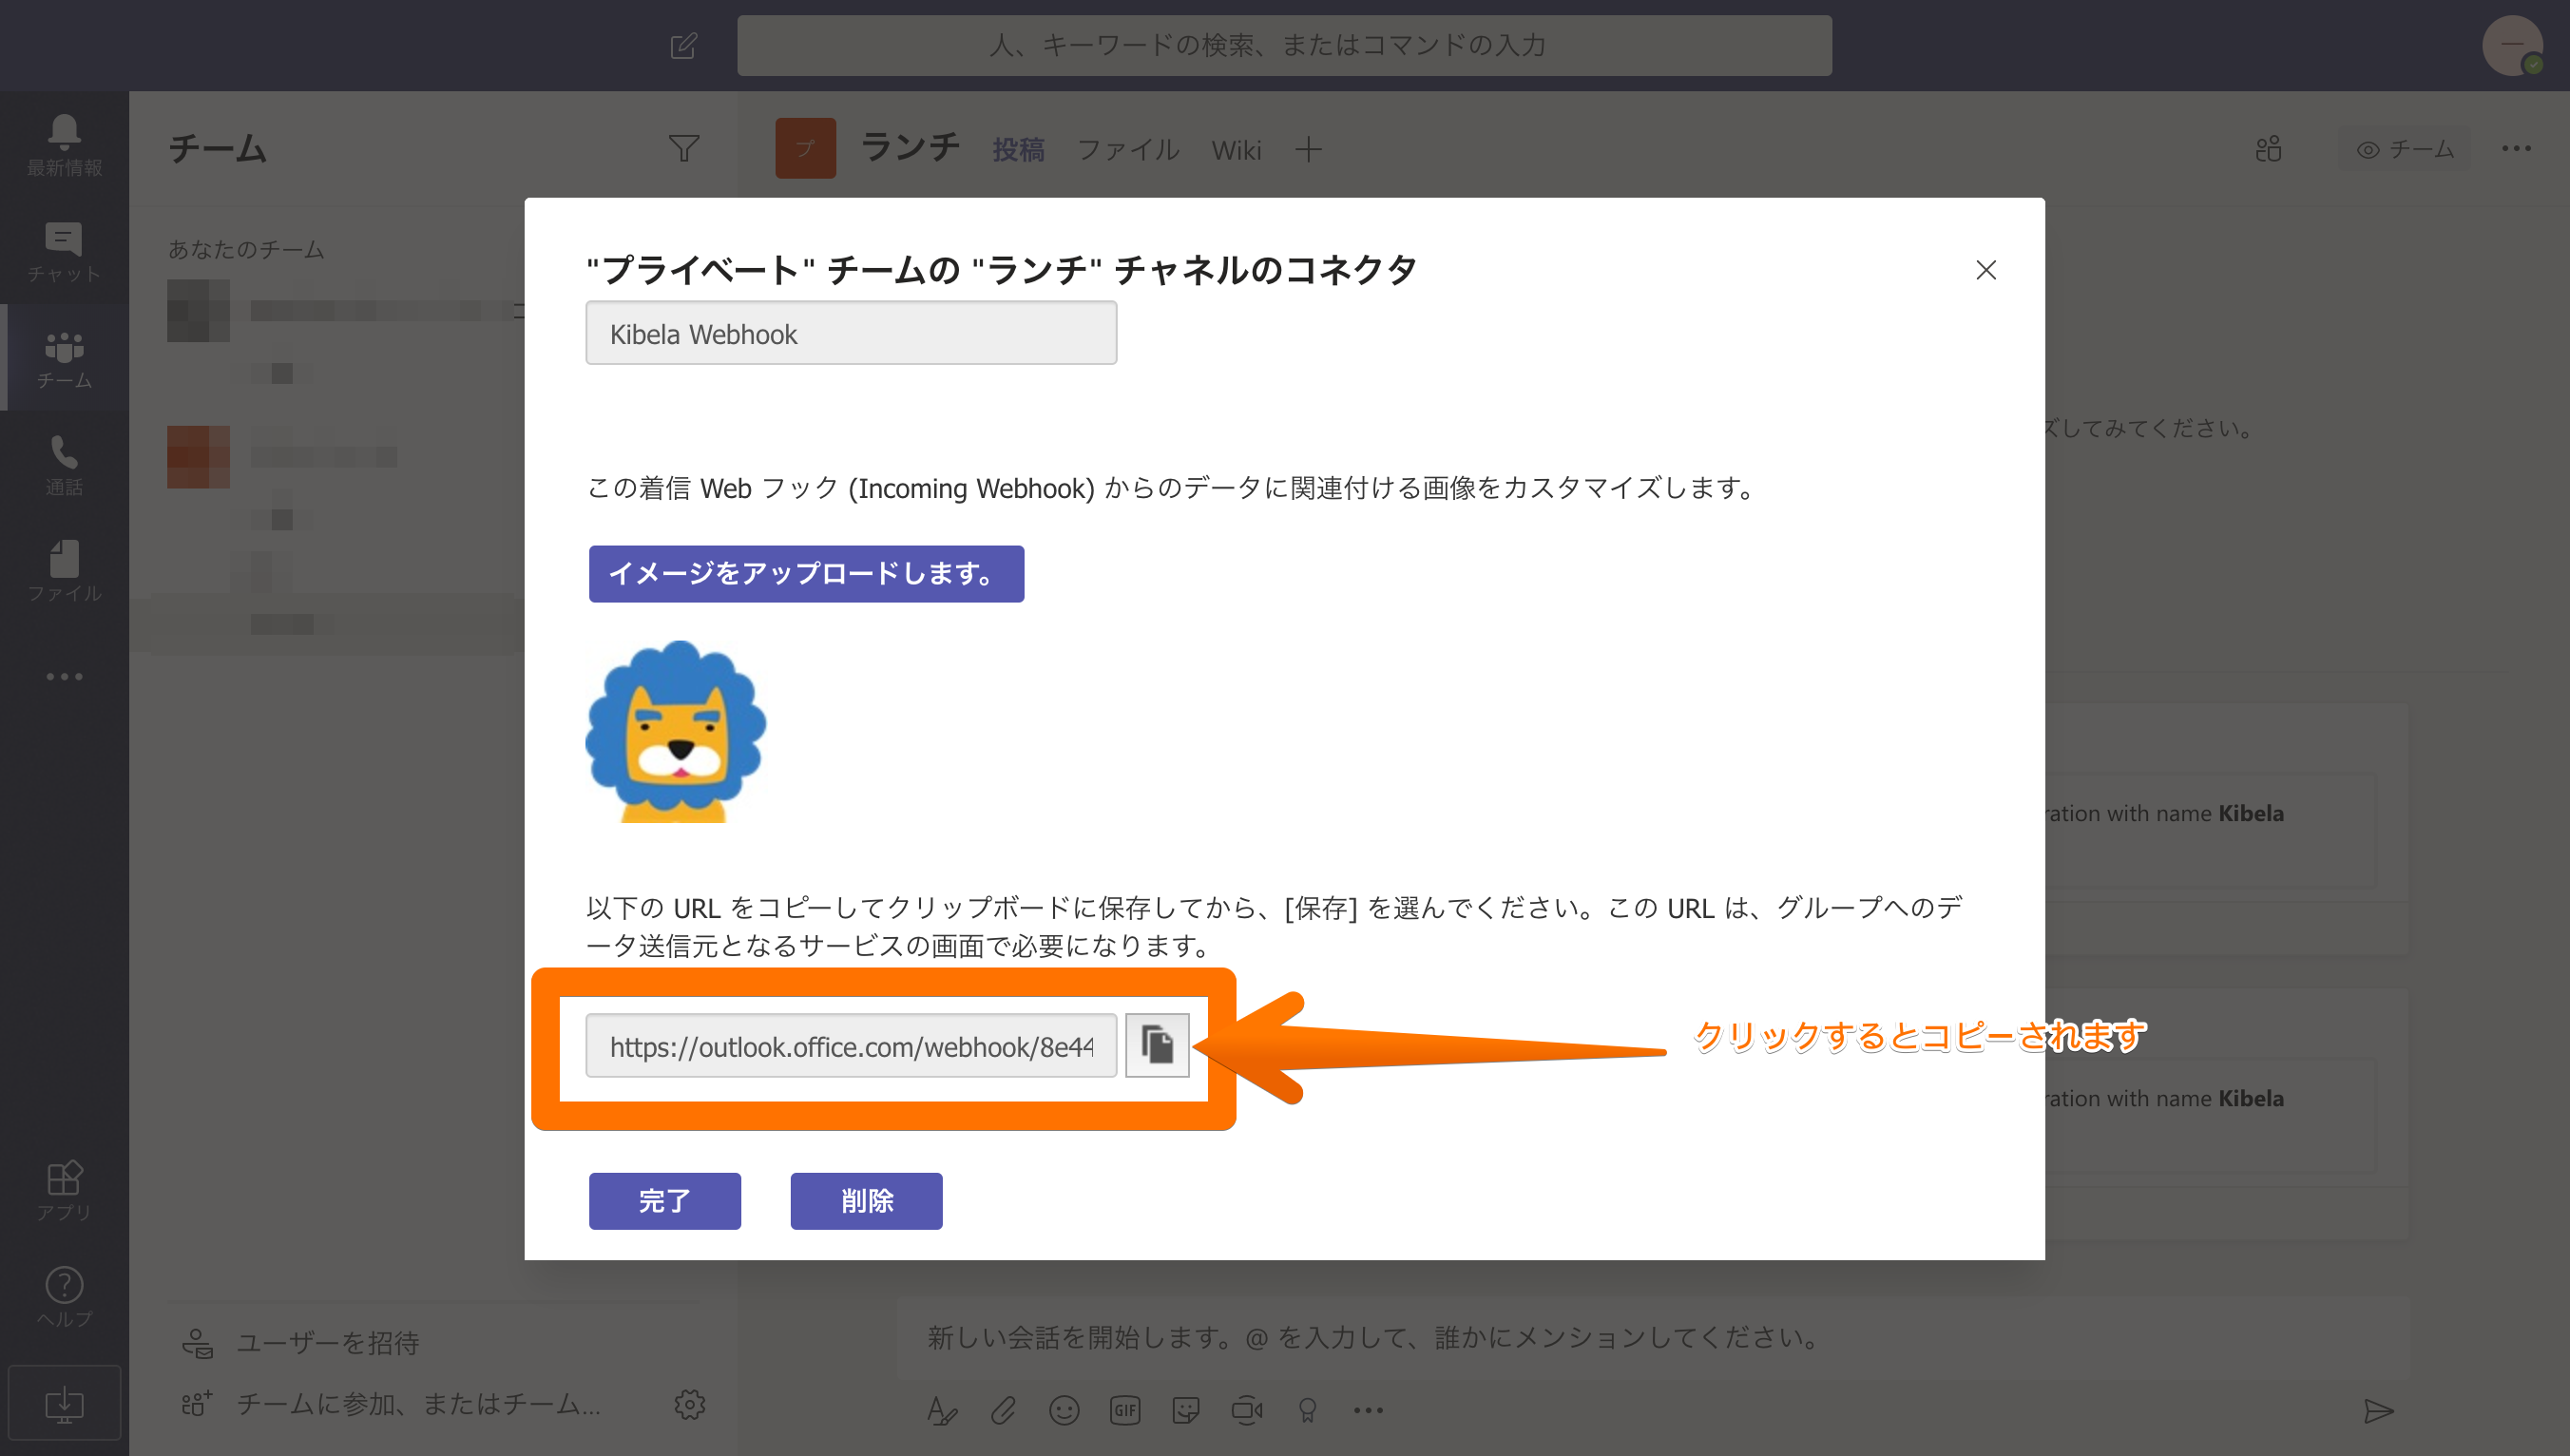Click the イメージをアップロードします button

805,573
